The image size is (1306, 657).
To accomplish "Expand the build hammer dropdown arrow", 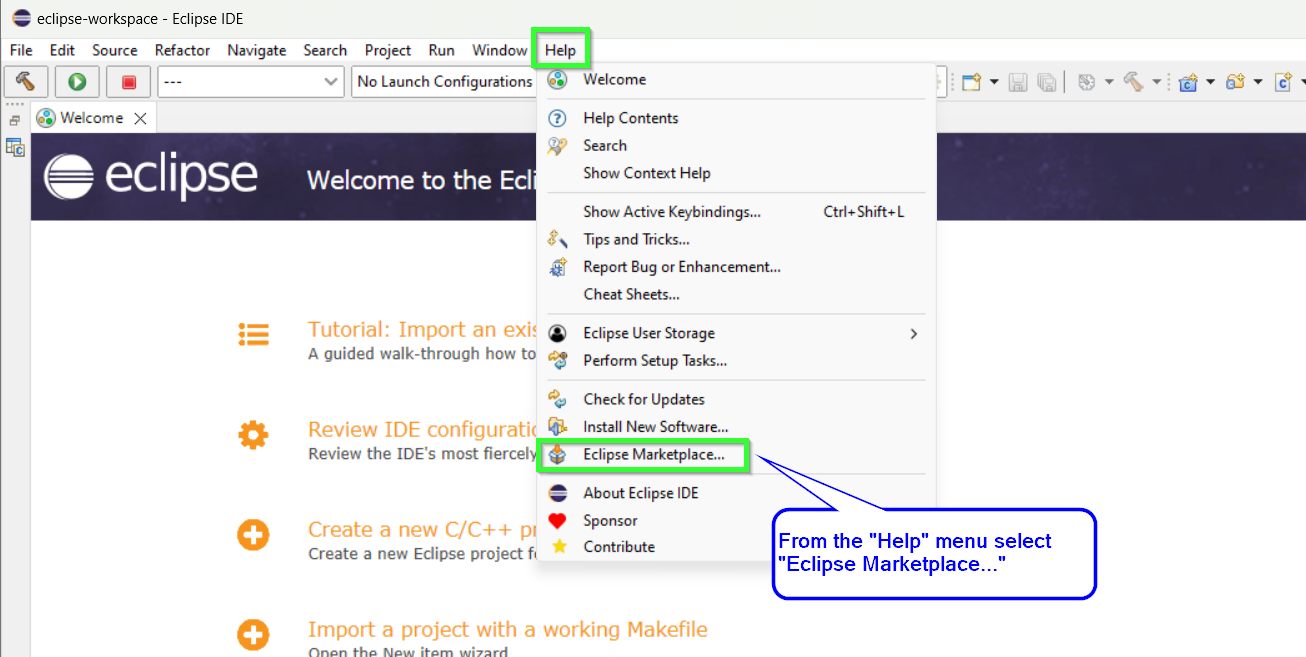I will tap(1156, 82).
